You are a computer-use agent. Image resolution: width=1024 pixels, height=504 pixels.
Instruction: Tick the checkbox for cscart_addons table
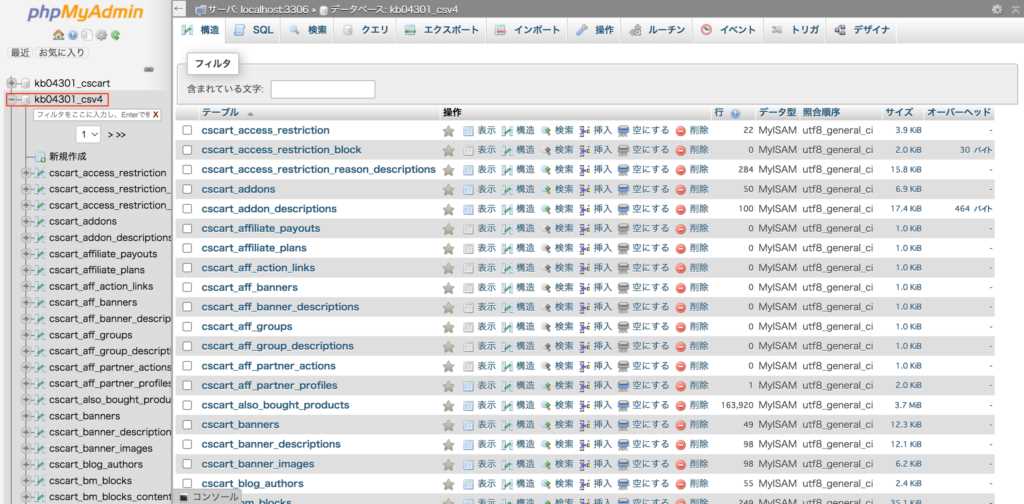187,189
